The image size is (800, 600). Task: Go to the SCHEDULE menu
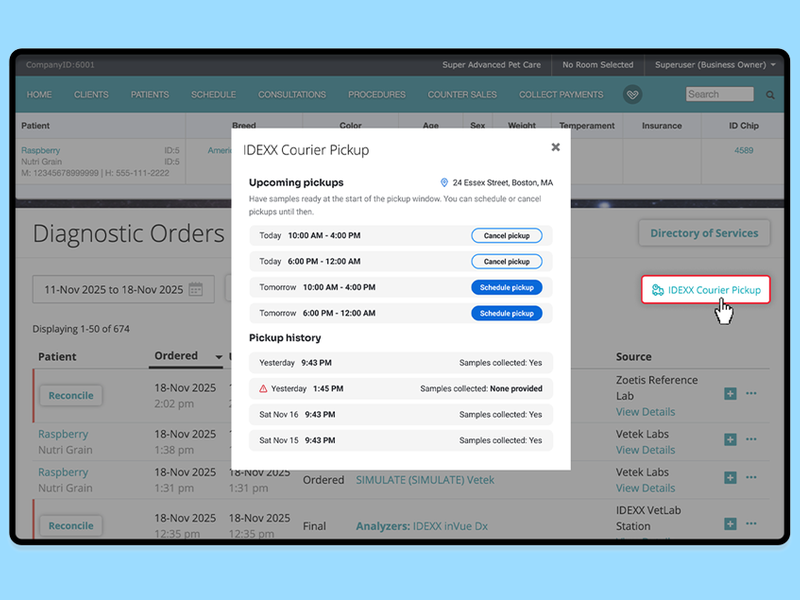[213, 94]
